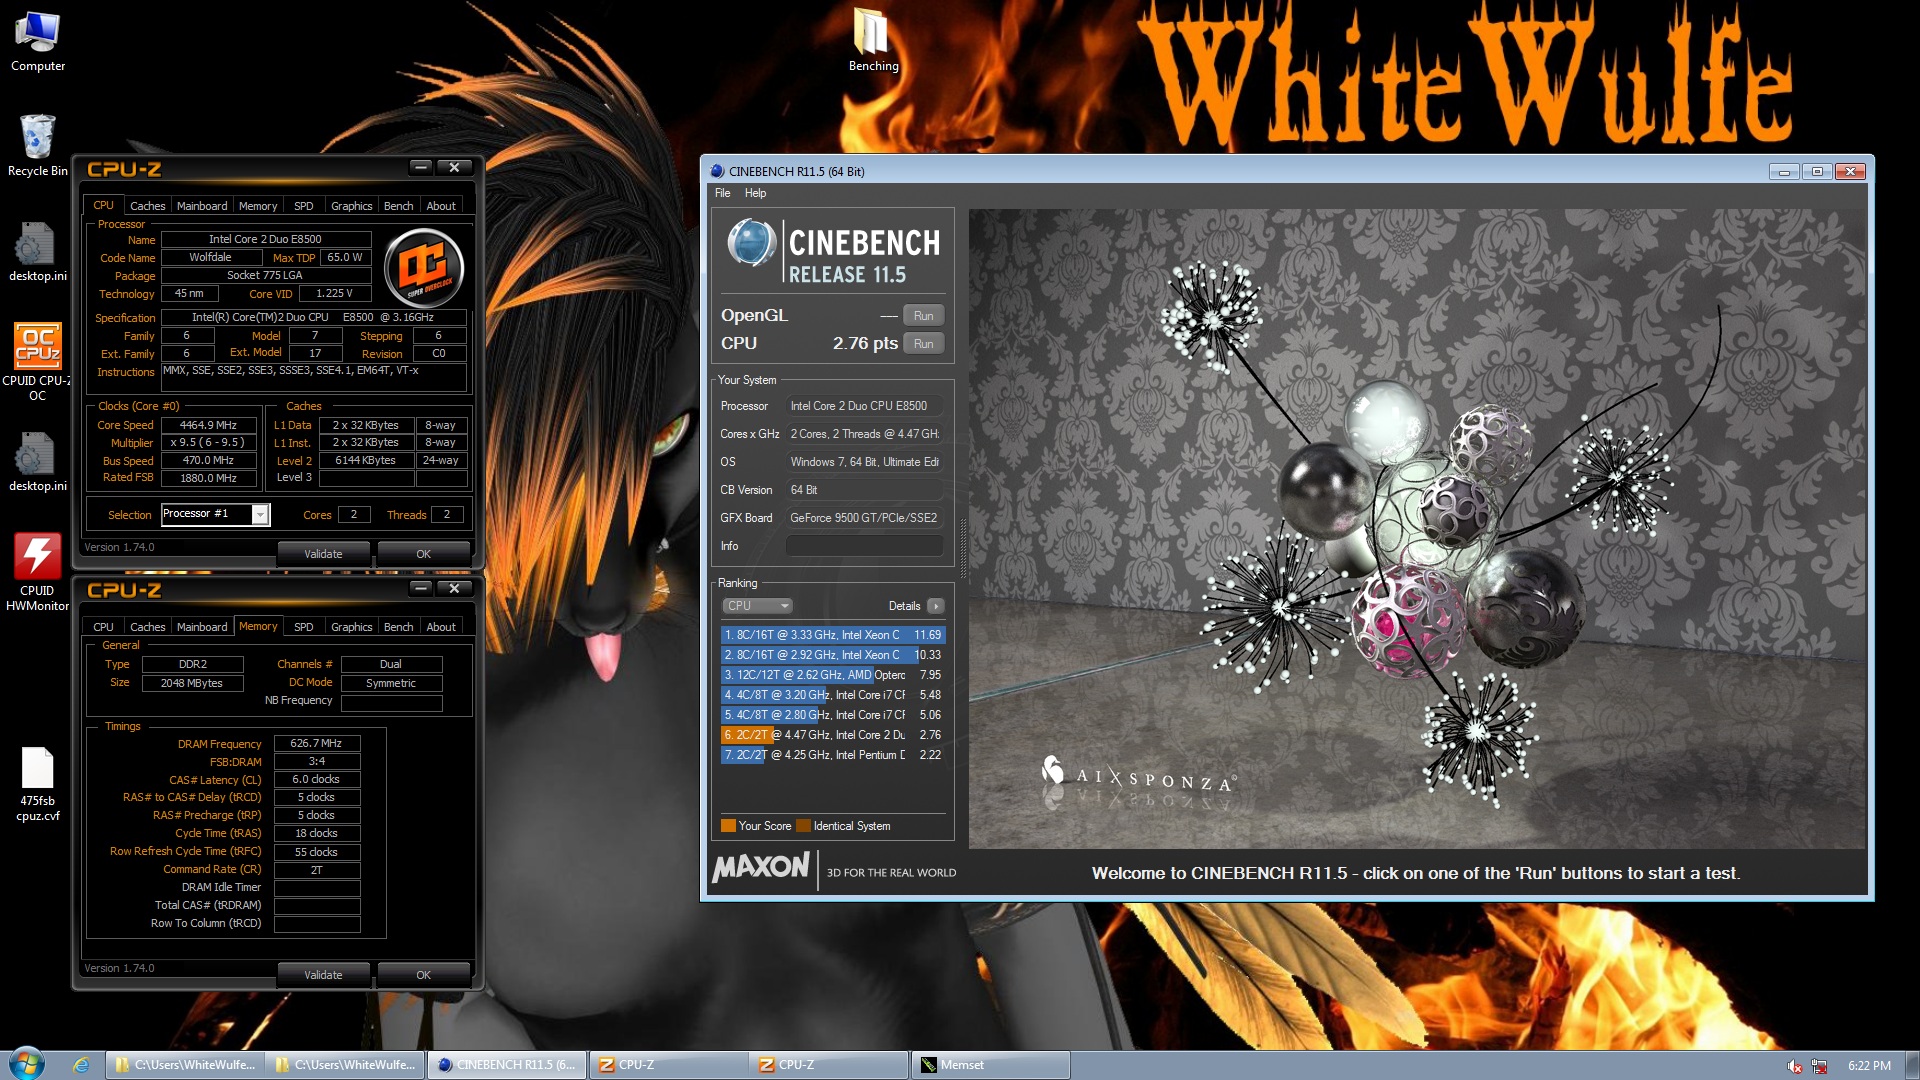Viewport: 1920px width, 1080px height.
Task: Switch to SPD tab in upper CPU-Z
Action: 304,206
